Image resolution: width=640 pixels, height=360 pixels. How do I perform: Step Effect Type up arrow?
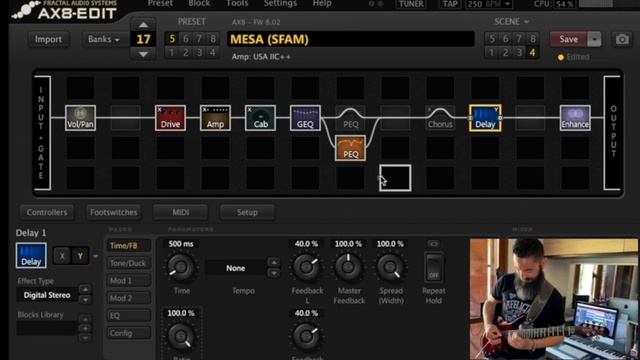tap(85, 289)
